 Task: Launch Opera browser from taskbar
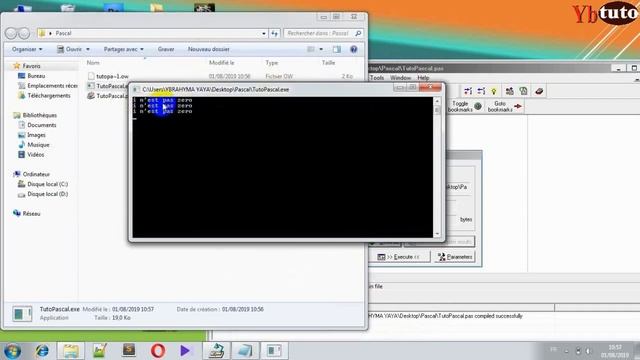158,351
